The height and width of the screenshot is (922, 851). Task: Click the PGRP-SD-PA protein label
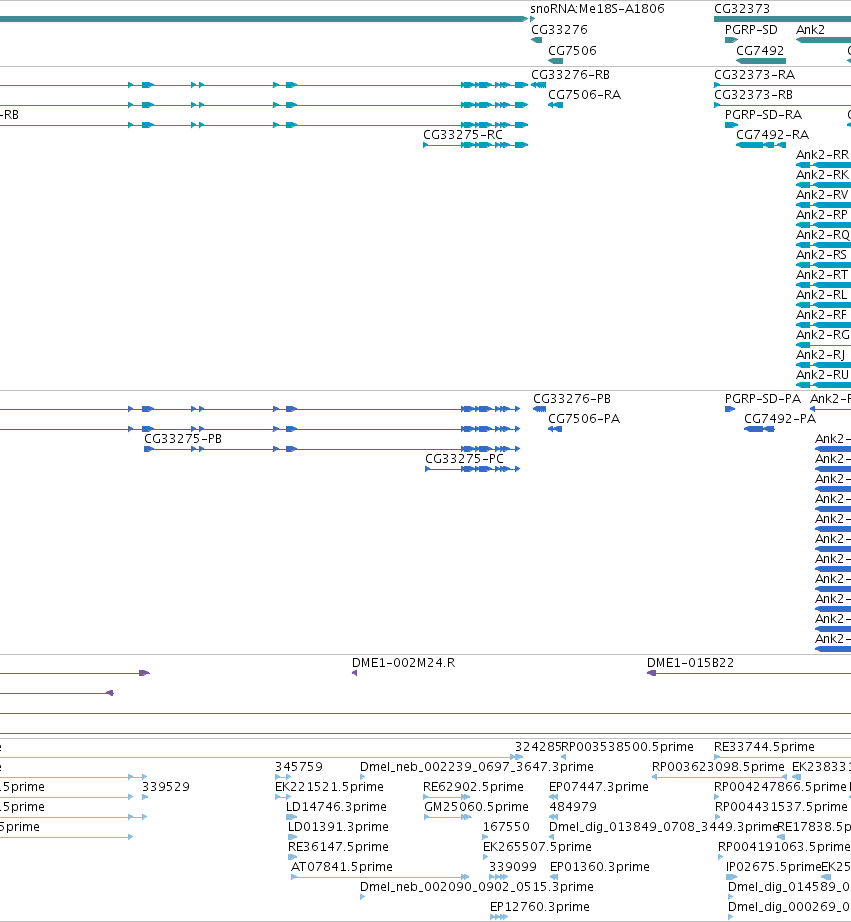click(763, 399)
